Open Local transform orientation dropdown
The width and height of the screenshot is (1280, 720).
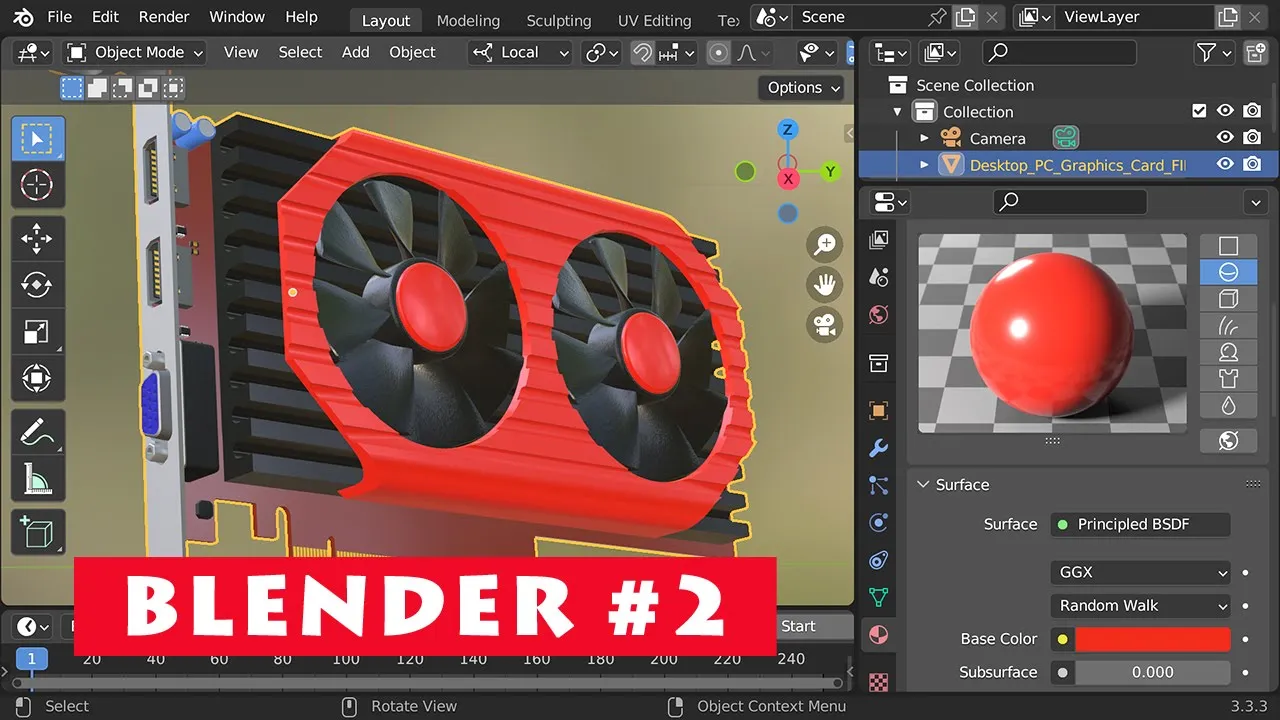(x=521, y=53)
